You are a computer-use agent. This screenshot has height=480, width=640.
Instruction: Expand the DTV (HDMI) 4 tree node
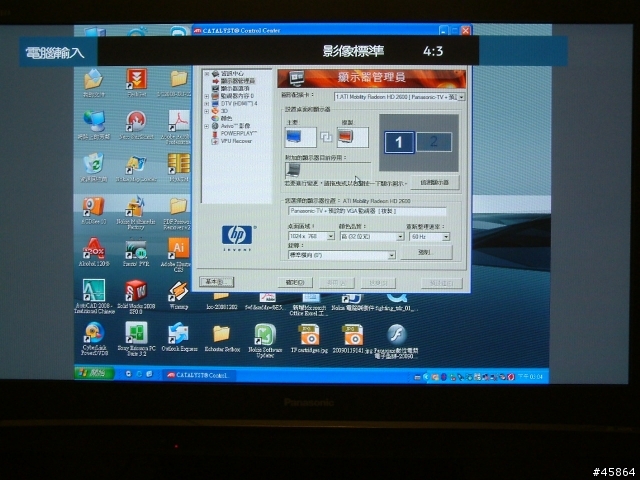coord(207,104)
